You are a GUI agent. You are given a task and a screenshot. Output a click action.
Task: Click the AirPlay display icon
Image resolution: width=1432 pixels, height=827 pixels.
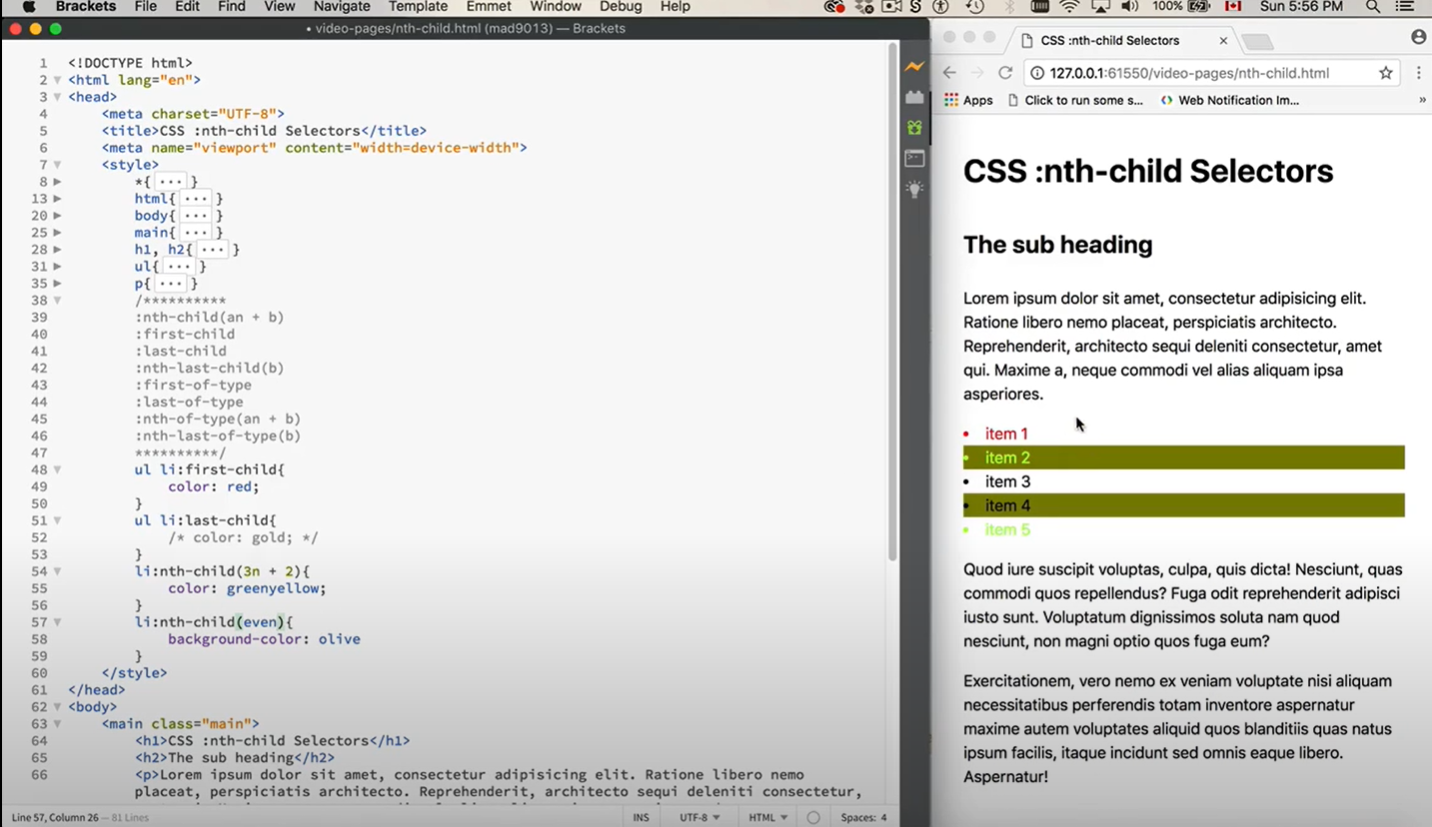pos(1100,7)
